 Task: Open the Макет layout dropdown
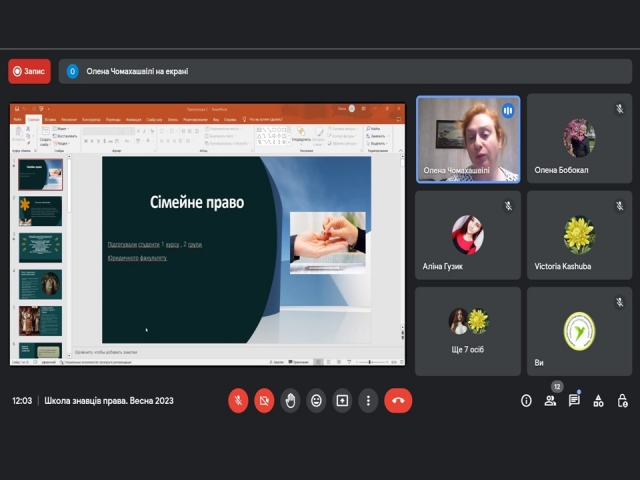coord(61,129)
